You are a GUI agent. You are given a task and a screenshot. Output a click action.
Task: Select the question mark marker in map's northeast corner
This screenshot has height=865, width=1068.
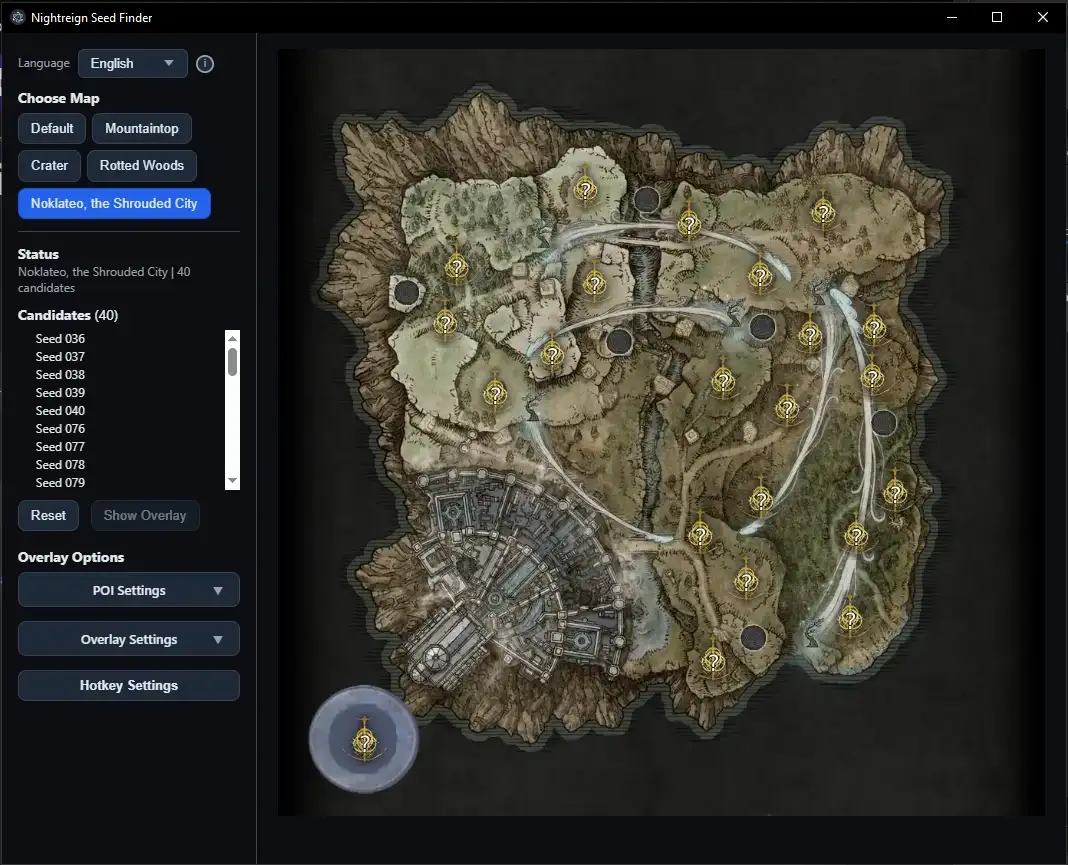point(823,211)
